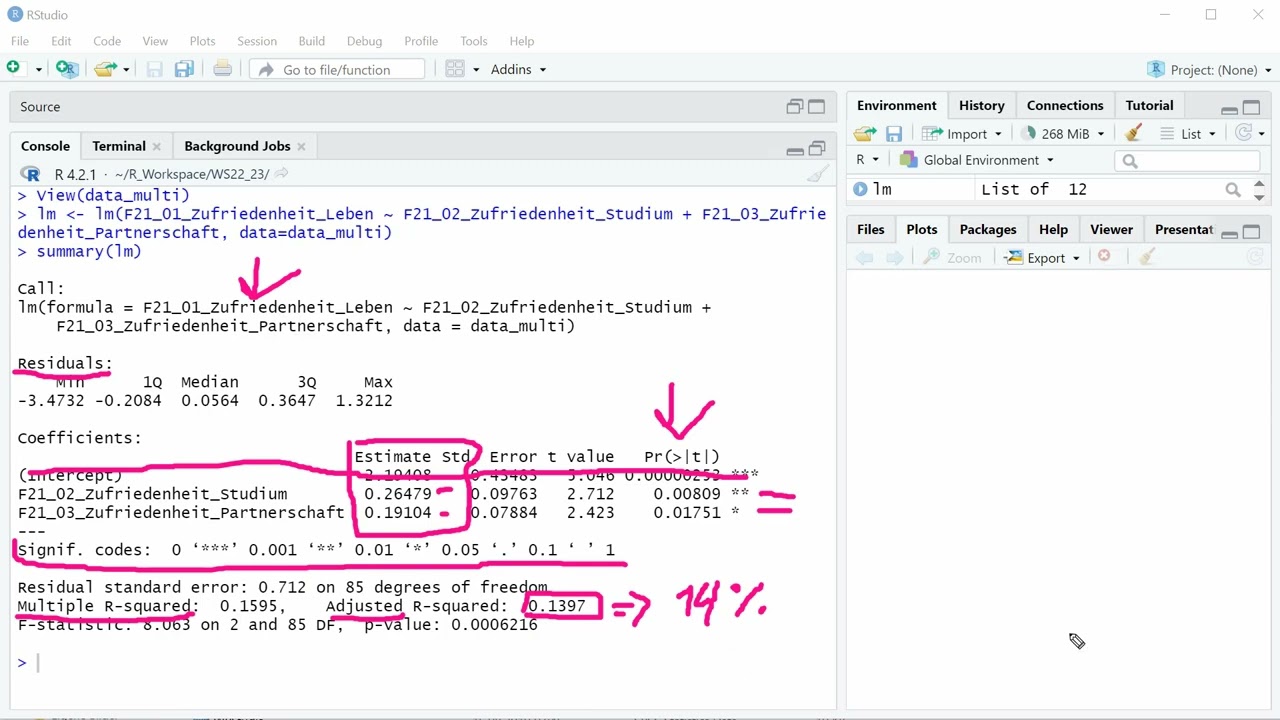Screen dimensions: 1280x720
Task: Open the Session menu
Action: (257, 41)
